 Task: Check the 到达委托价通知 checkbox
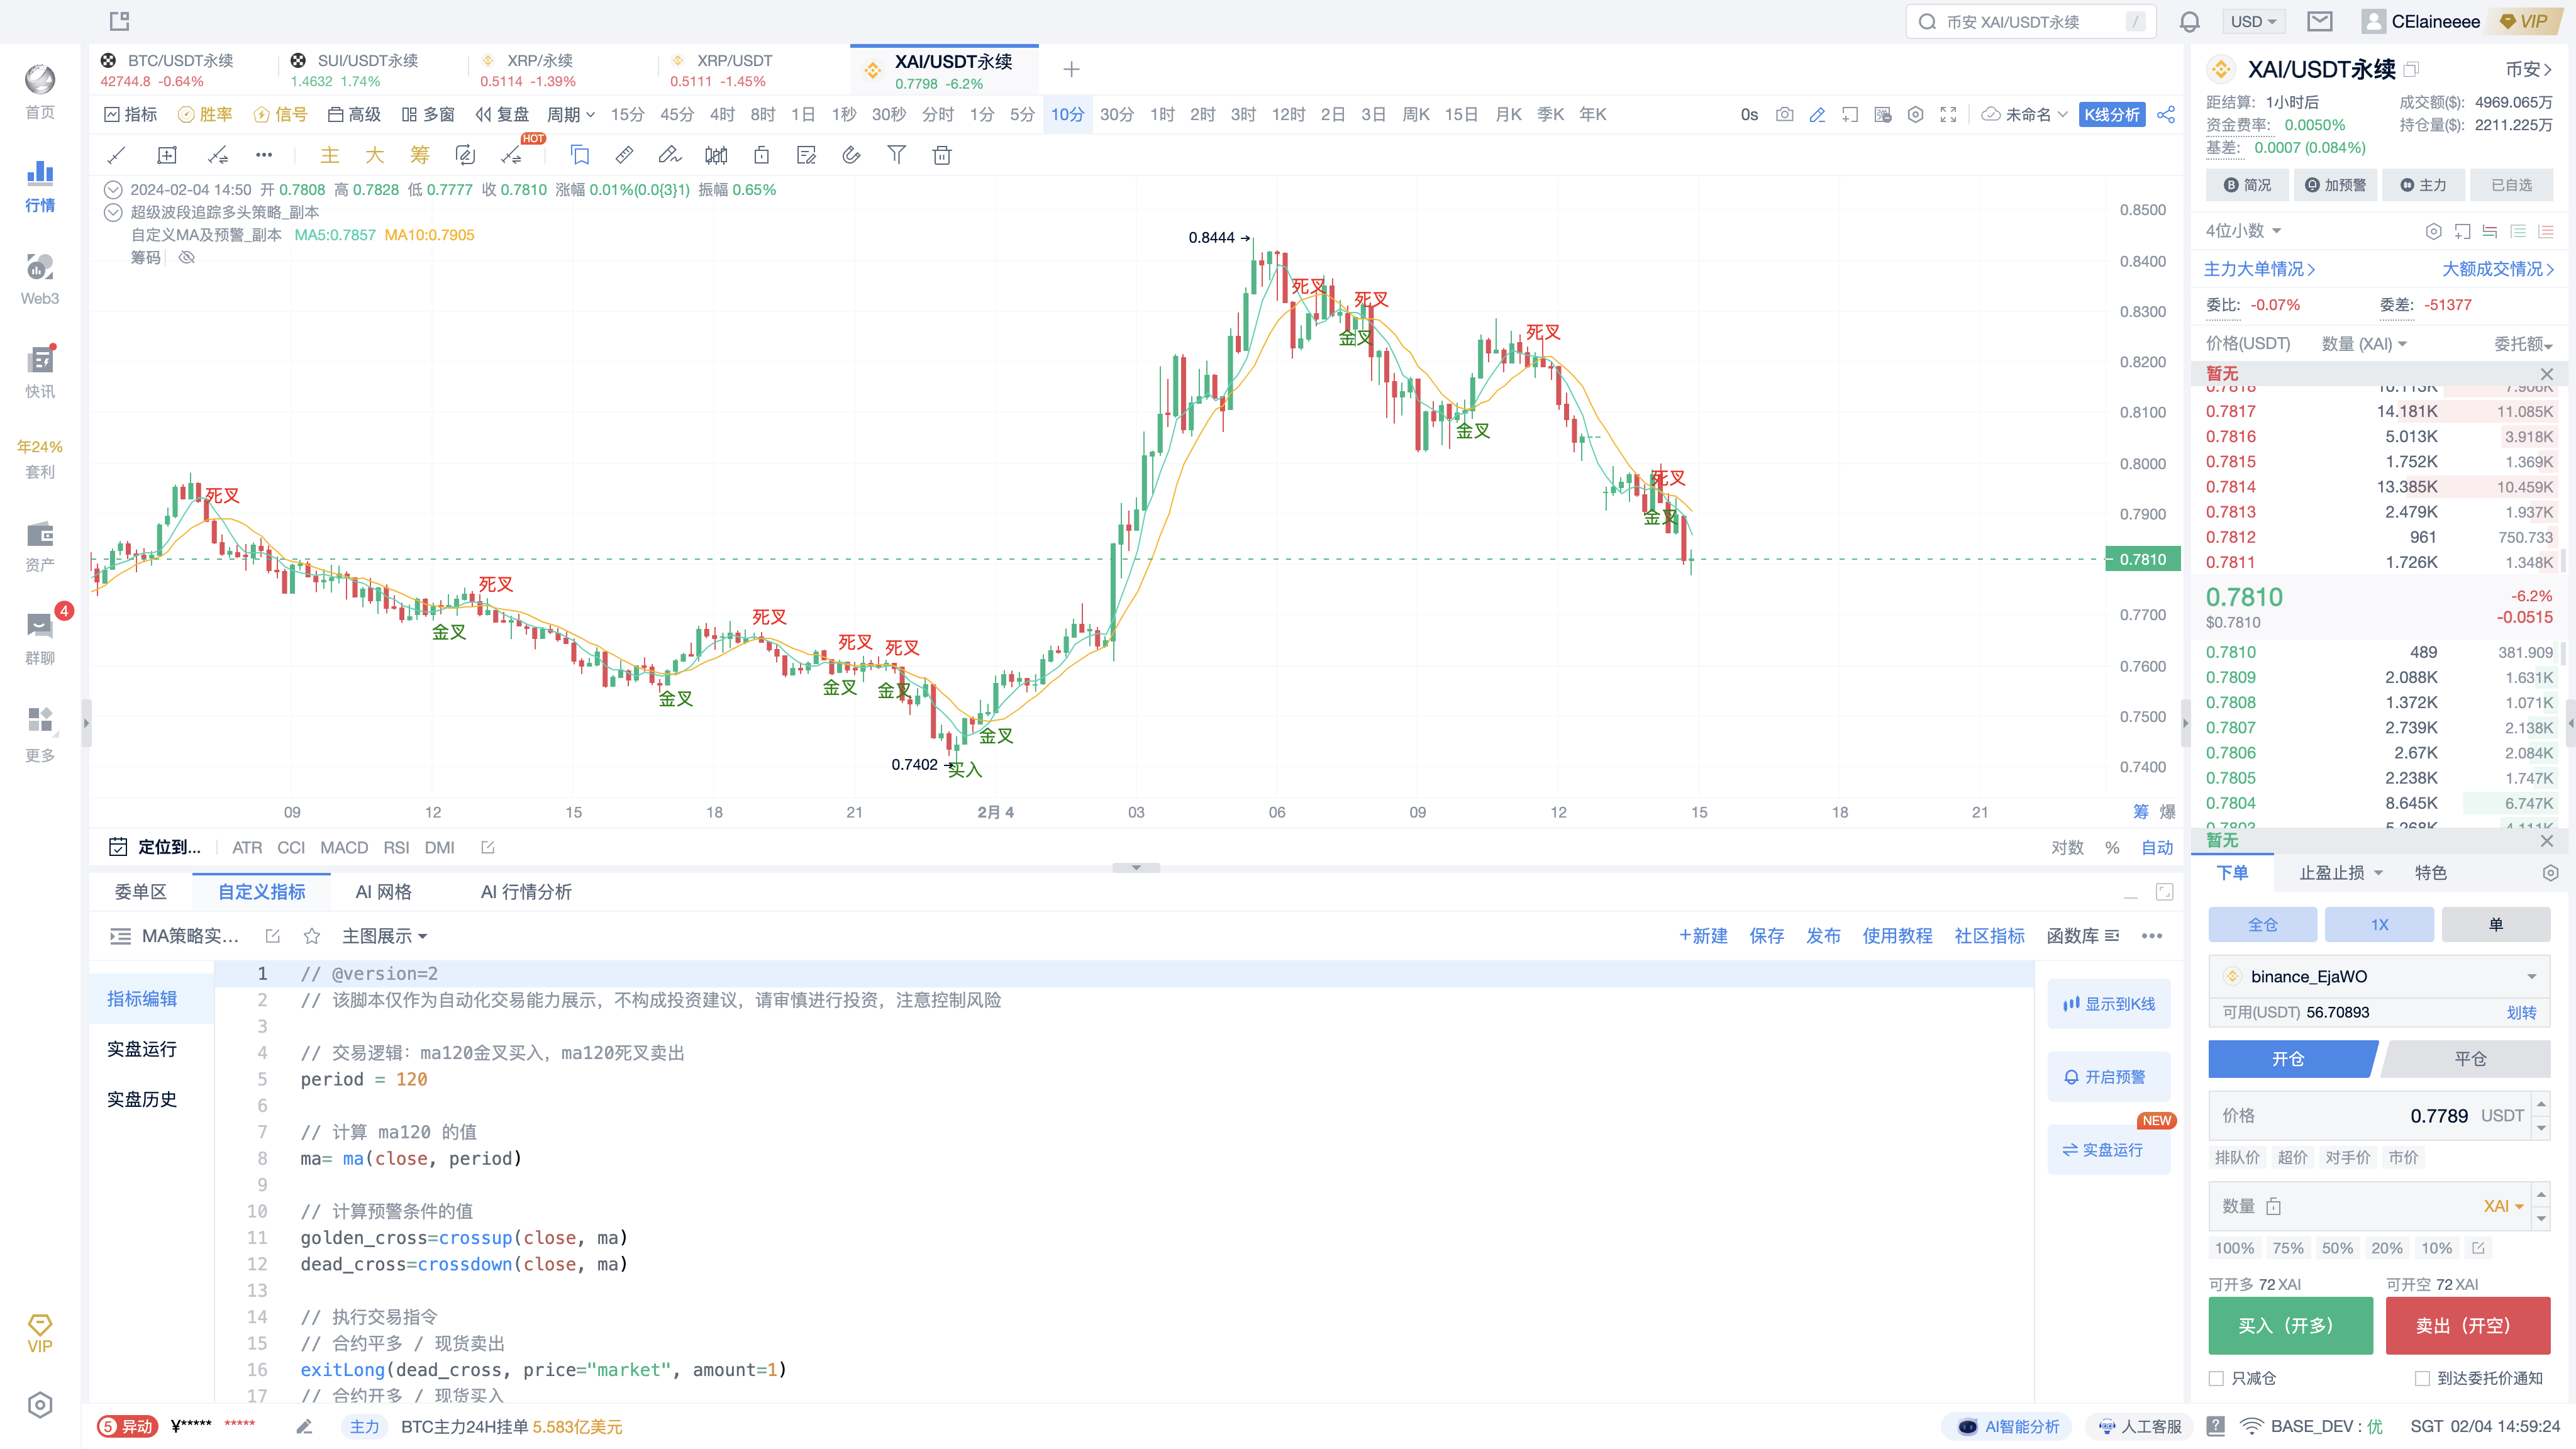point(2422,1378)
